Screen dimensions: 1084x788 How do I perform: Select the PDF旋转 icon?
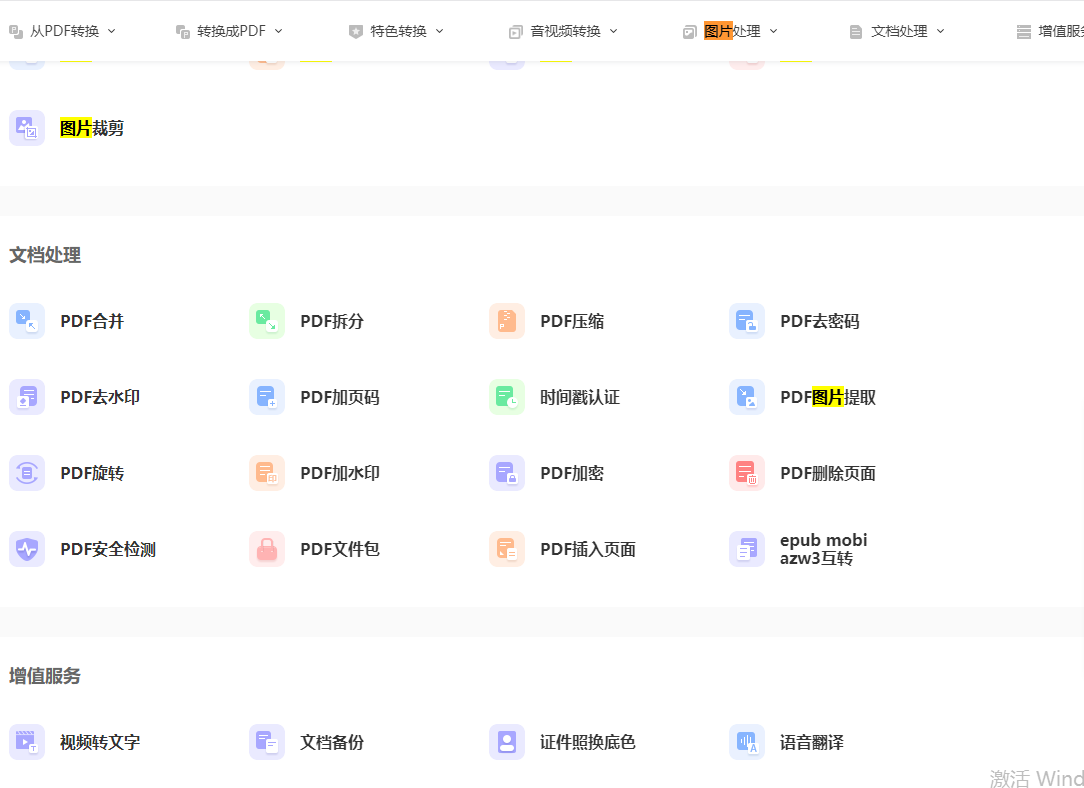(27, 473)
